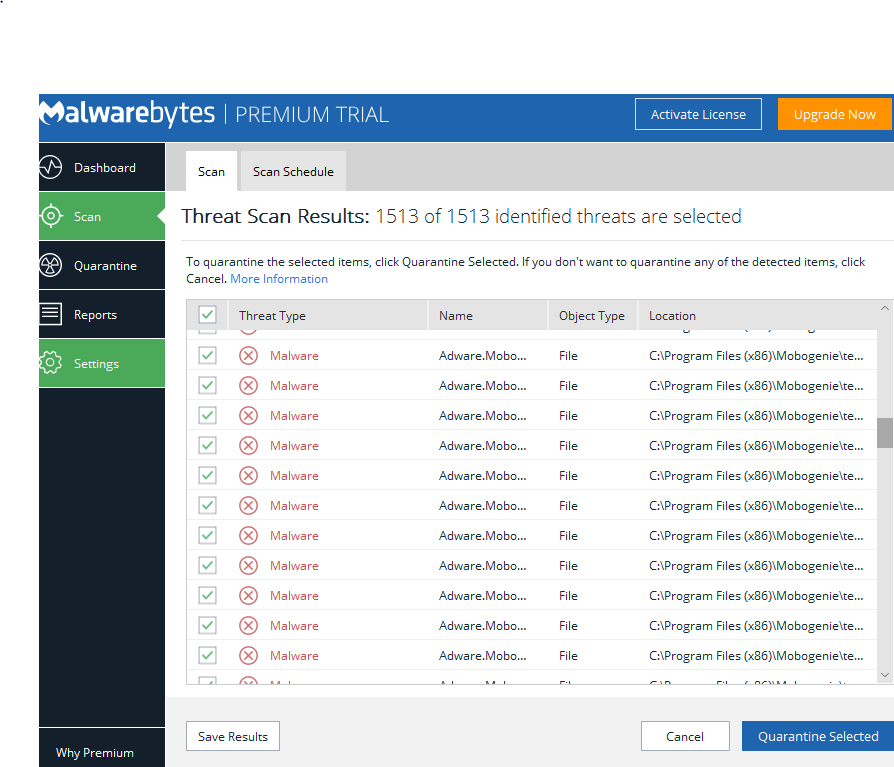This screenshot has height=767, width=894.
Task: Toggle the select-all checkbox in table header
Action: pos(208,315)
